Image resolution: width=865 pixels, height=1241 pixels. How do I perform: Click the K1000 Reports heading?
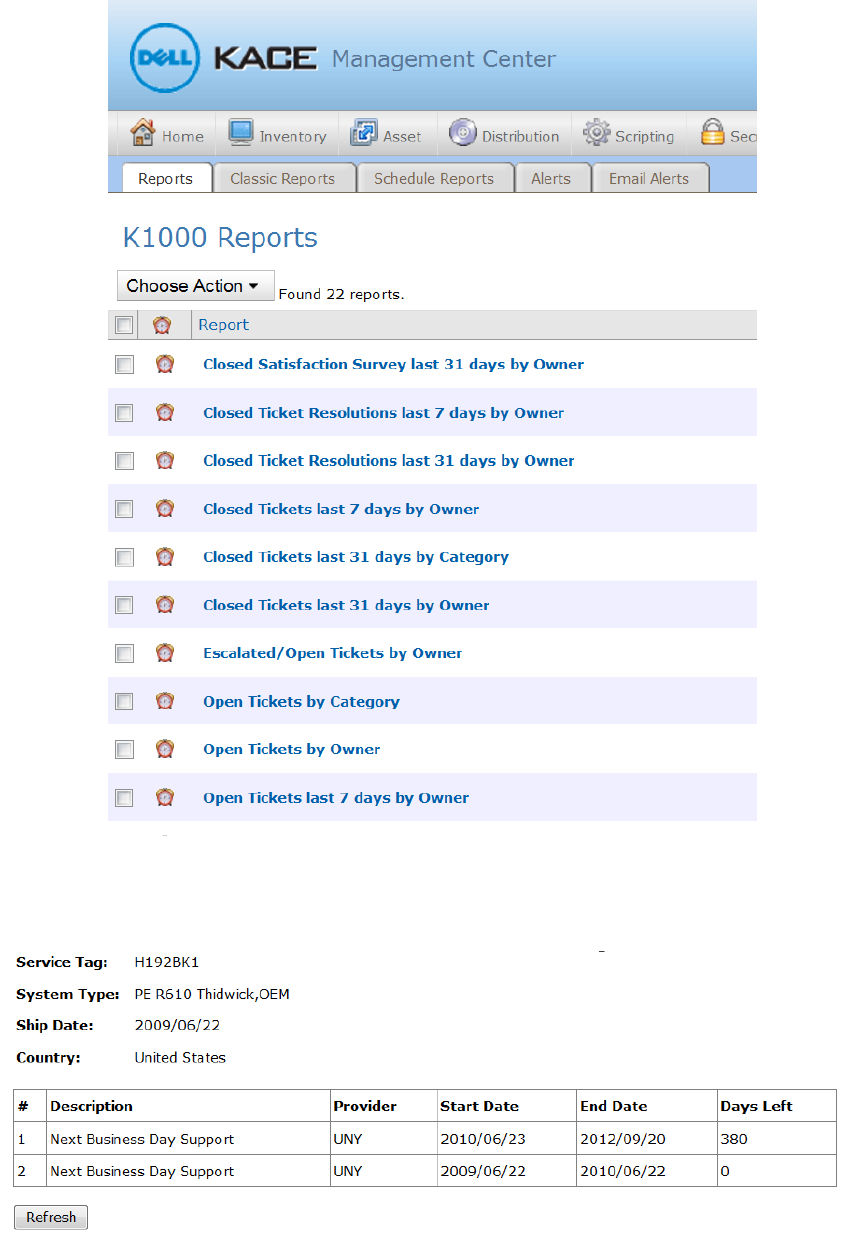pos(220,237)
